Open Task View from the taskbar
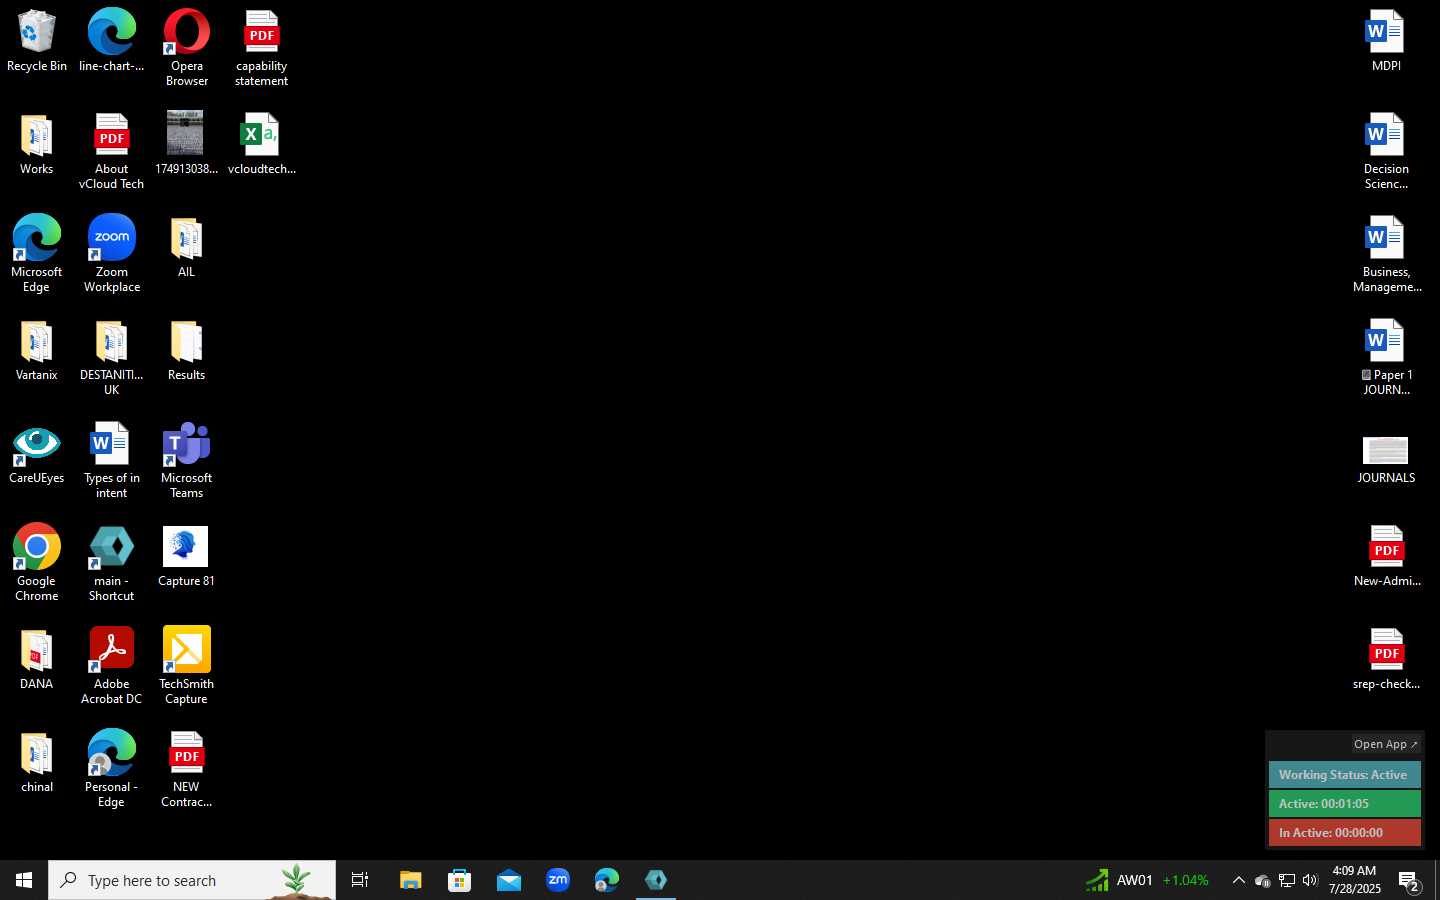The image size is (1440, 900). click(x=360, y=880)
